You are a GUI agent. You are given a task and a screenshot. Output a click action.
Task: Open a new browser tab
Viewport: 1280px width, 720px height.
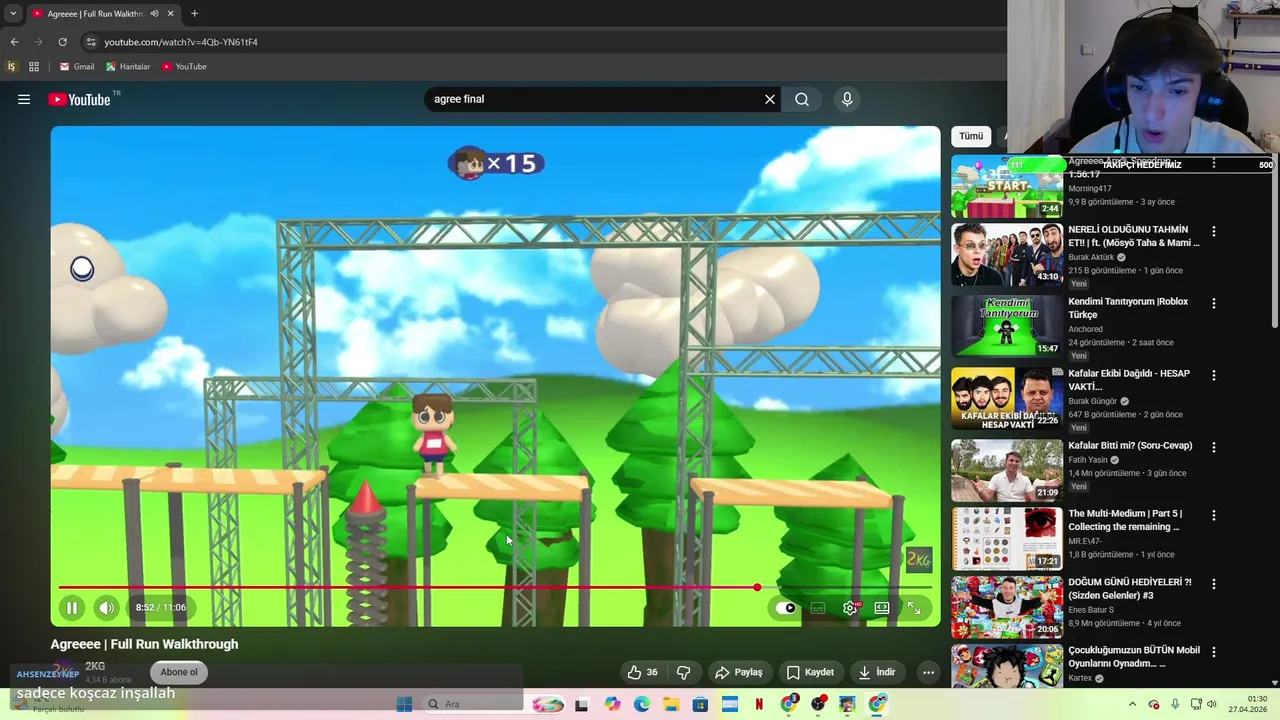pyautogui.click(x=194, y=14)
